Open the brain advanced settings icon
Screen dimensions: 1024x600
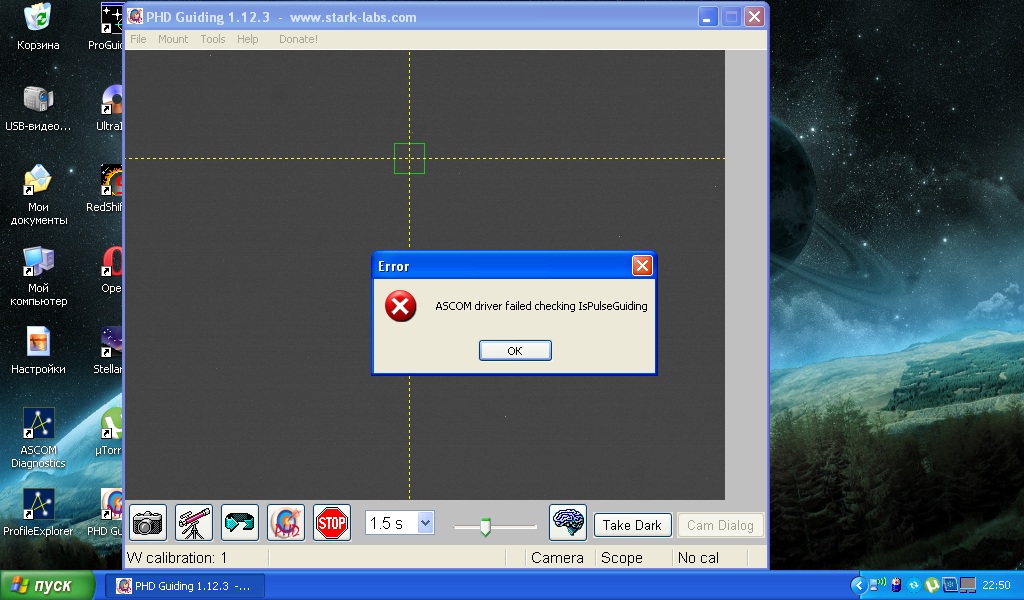(x=568, y=523)
